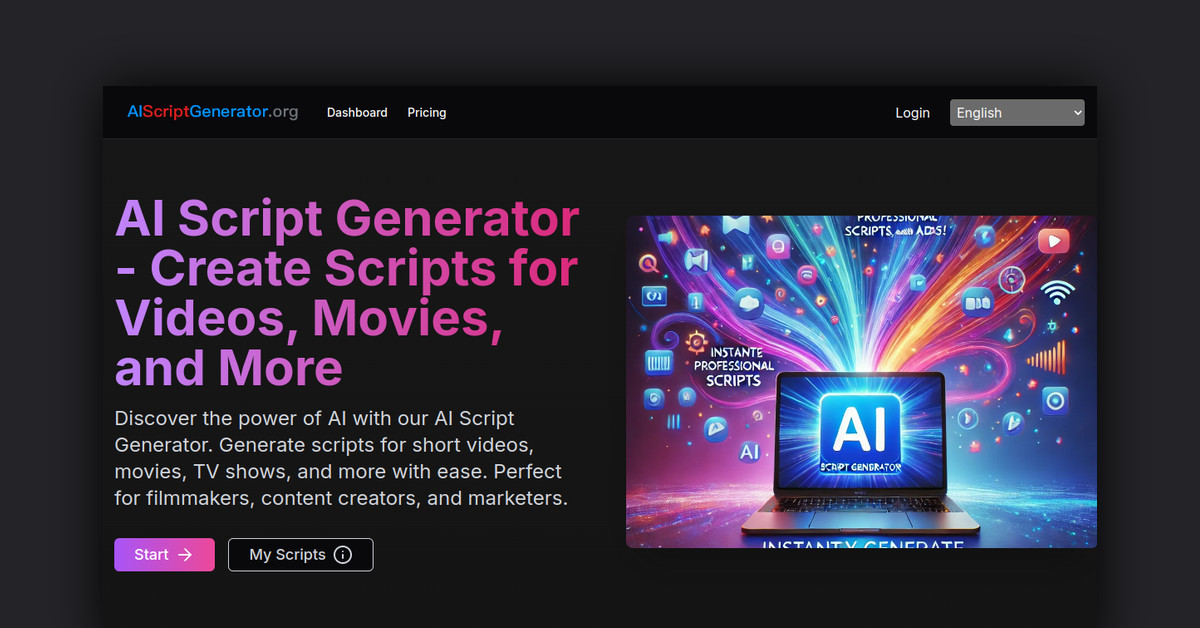Click the orange sound bars icon in hero image
Image resolution: width=1200 pixels, height=628 pixels.
(1046, 358)
